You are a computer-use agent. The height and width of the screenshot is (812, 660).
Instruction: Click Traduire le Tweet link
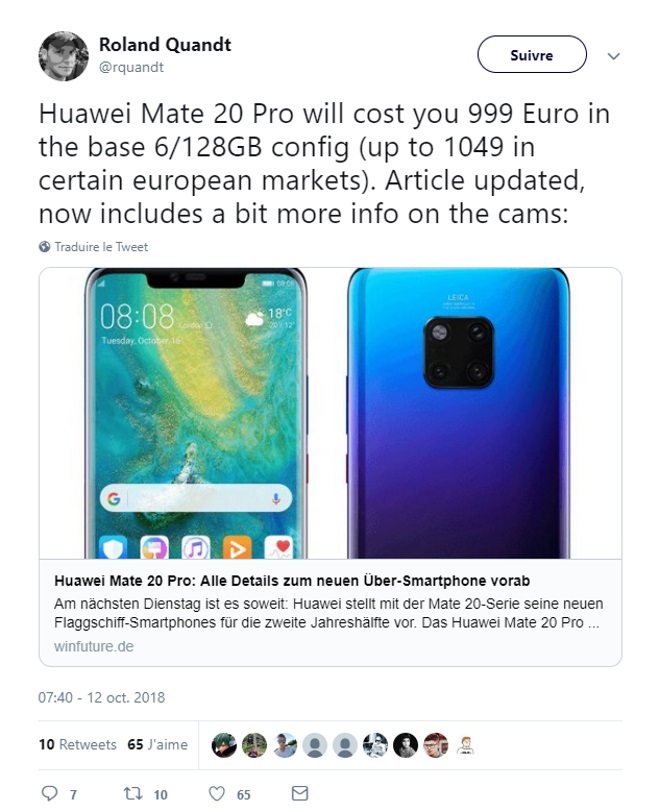(101, 246)
